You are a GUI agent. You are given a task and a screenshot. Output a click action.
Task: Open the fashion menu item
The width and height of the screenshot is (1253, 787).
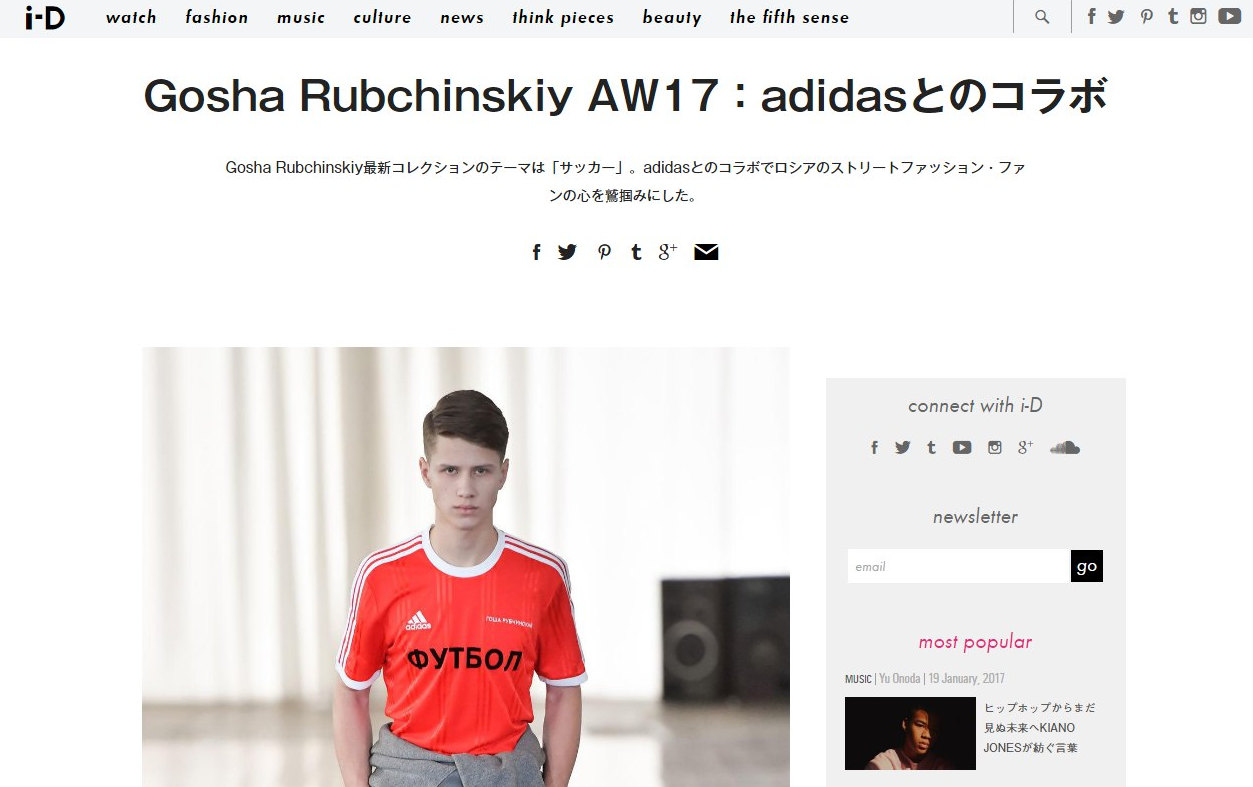(217, 17)
